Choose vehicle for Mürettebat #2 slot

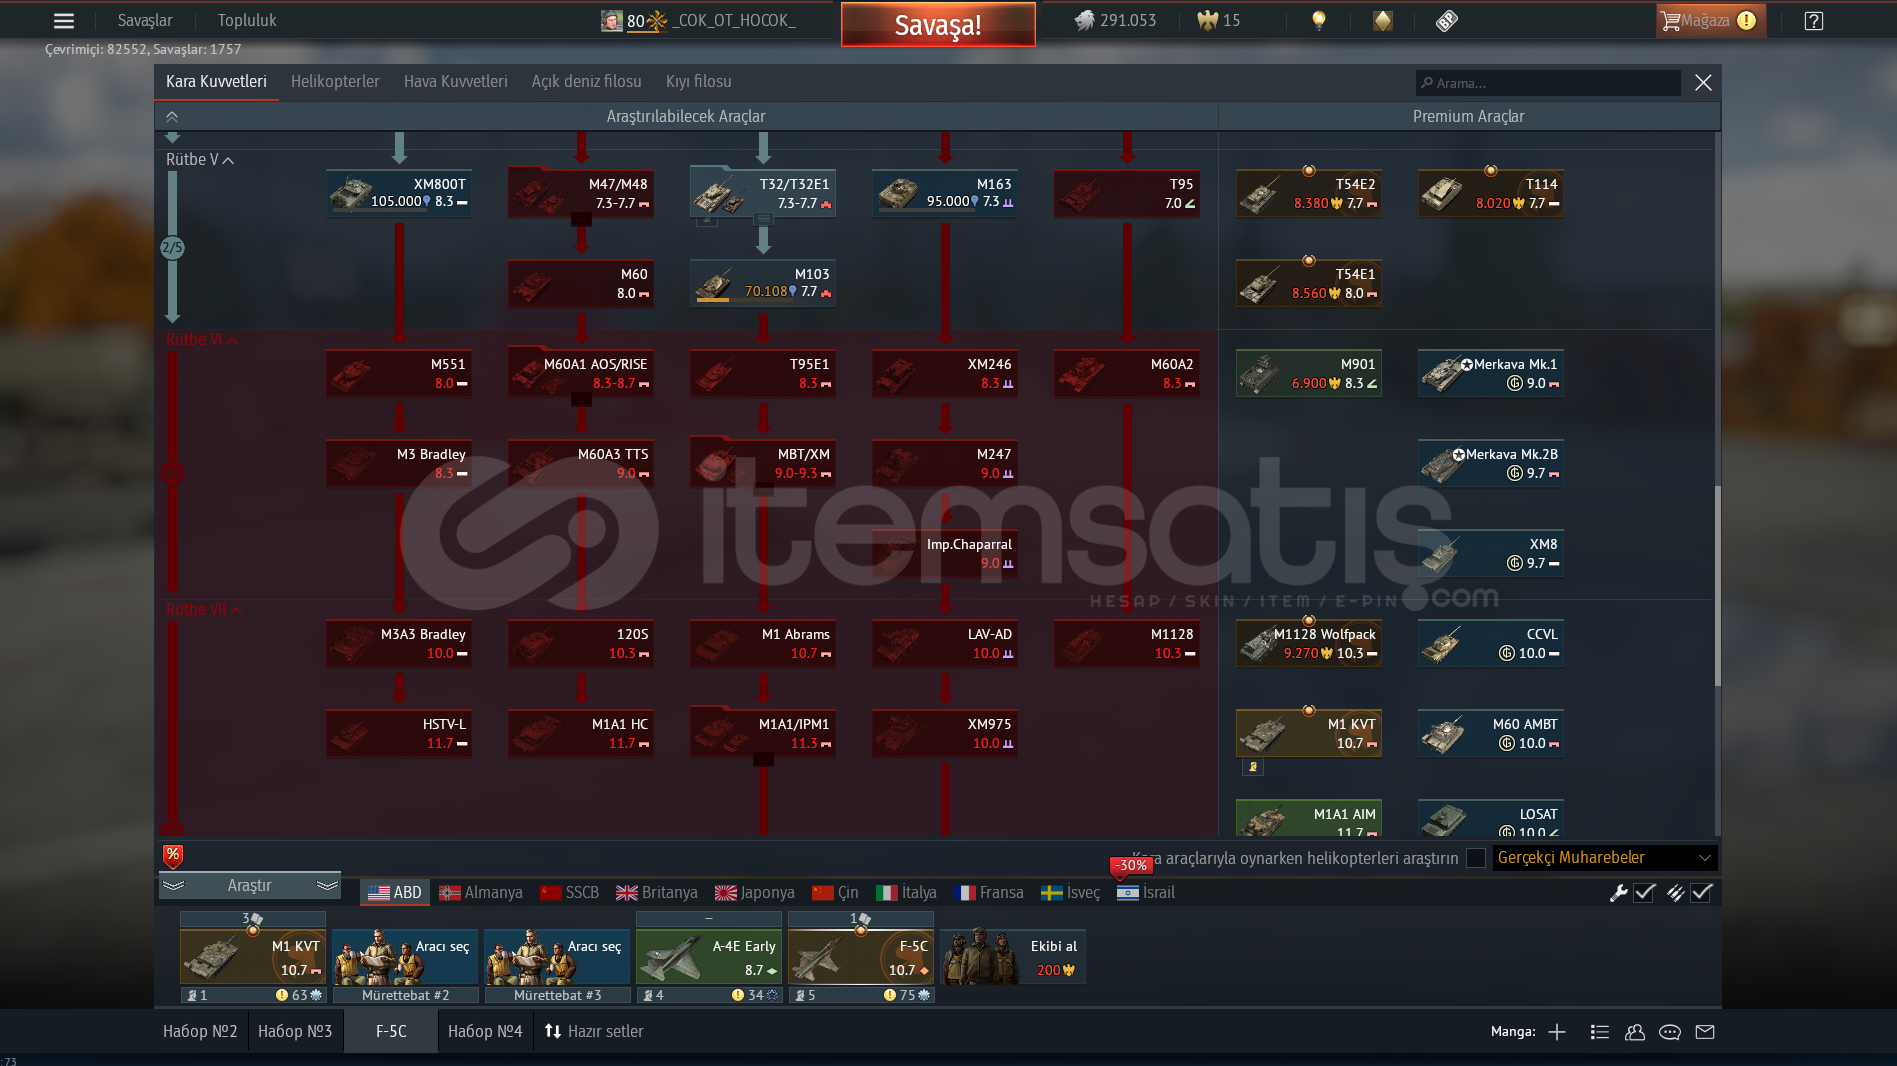click(405, 957)
